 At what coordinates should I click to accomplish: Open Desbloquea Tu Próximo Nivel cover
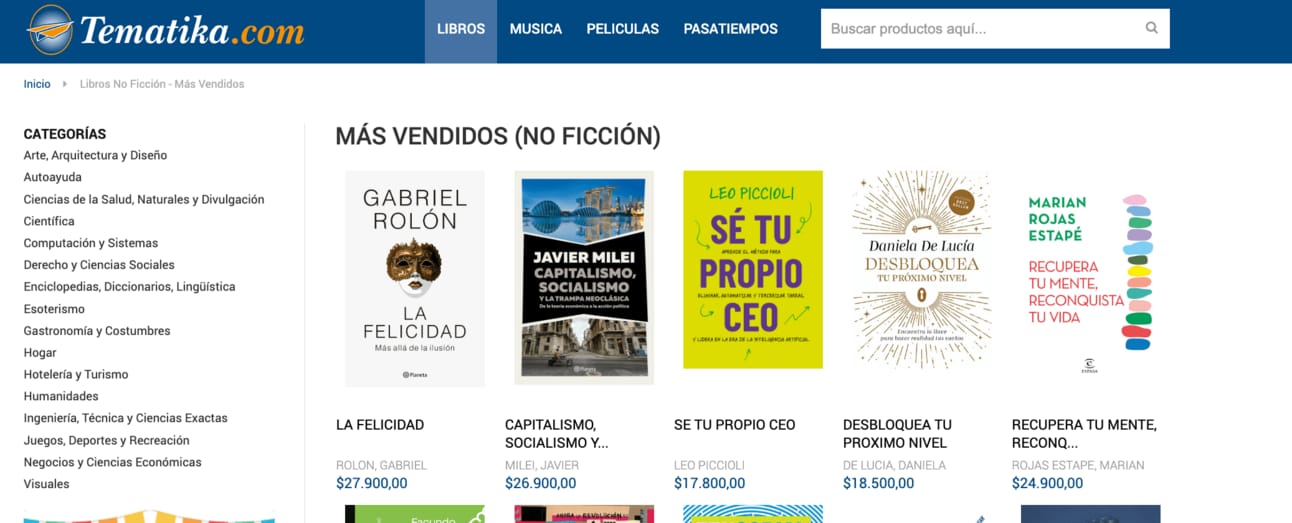(922, 270)
